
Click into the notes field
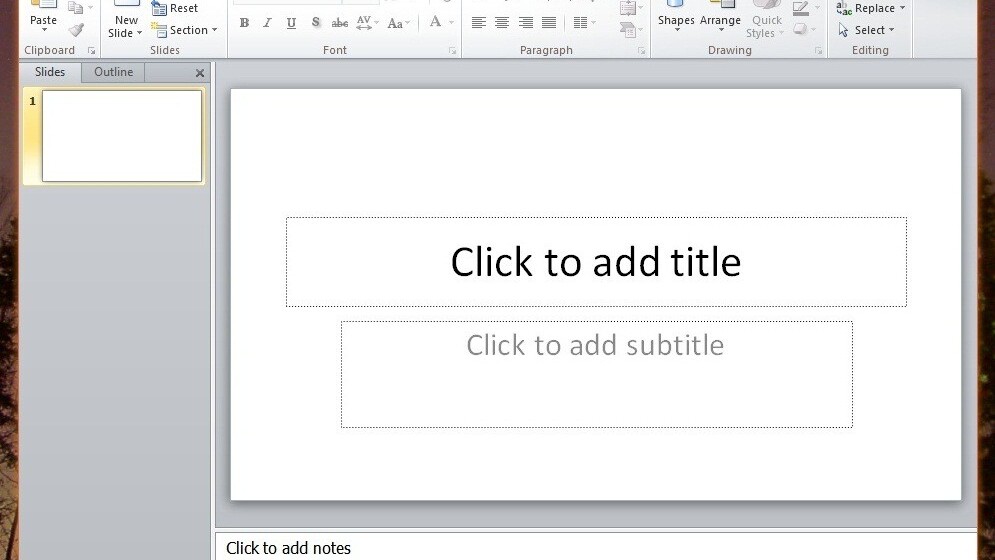click(595, 548)
